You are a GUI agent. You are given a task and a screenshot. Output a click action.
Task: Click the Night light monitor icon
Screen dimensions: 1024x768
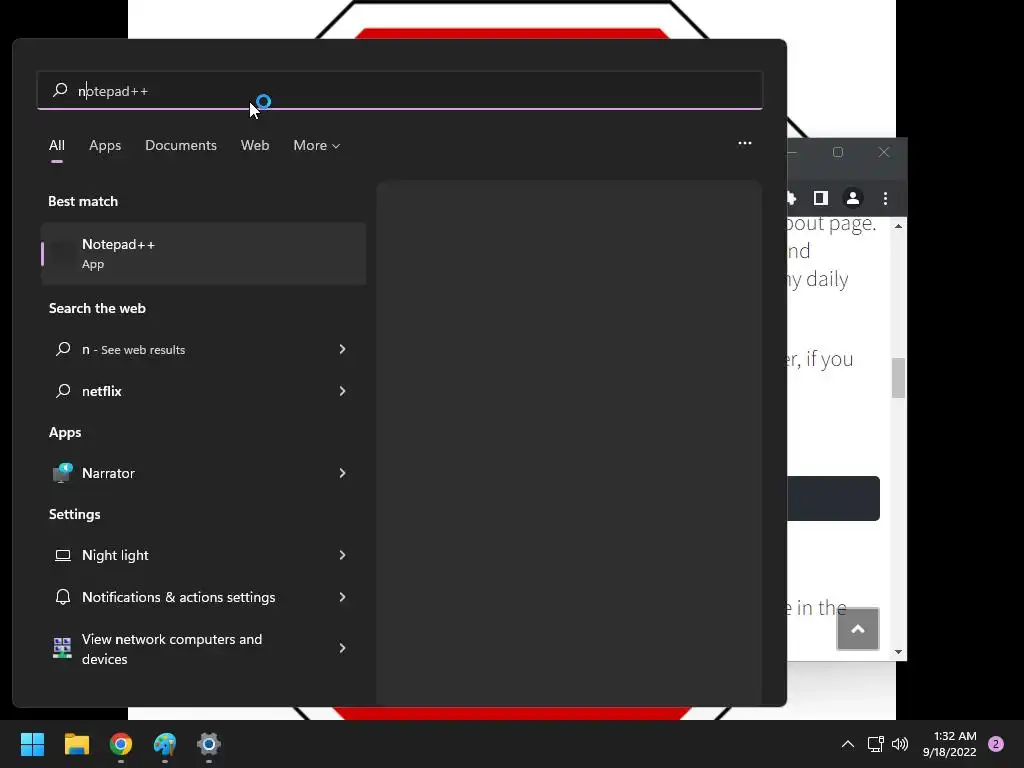coord(63,555)
